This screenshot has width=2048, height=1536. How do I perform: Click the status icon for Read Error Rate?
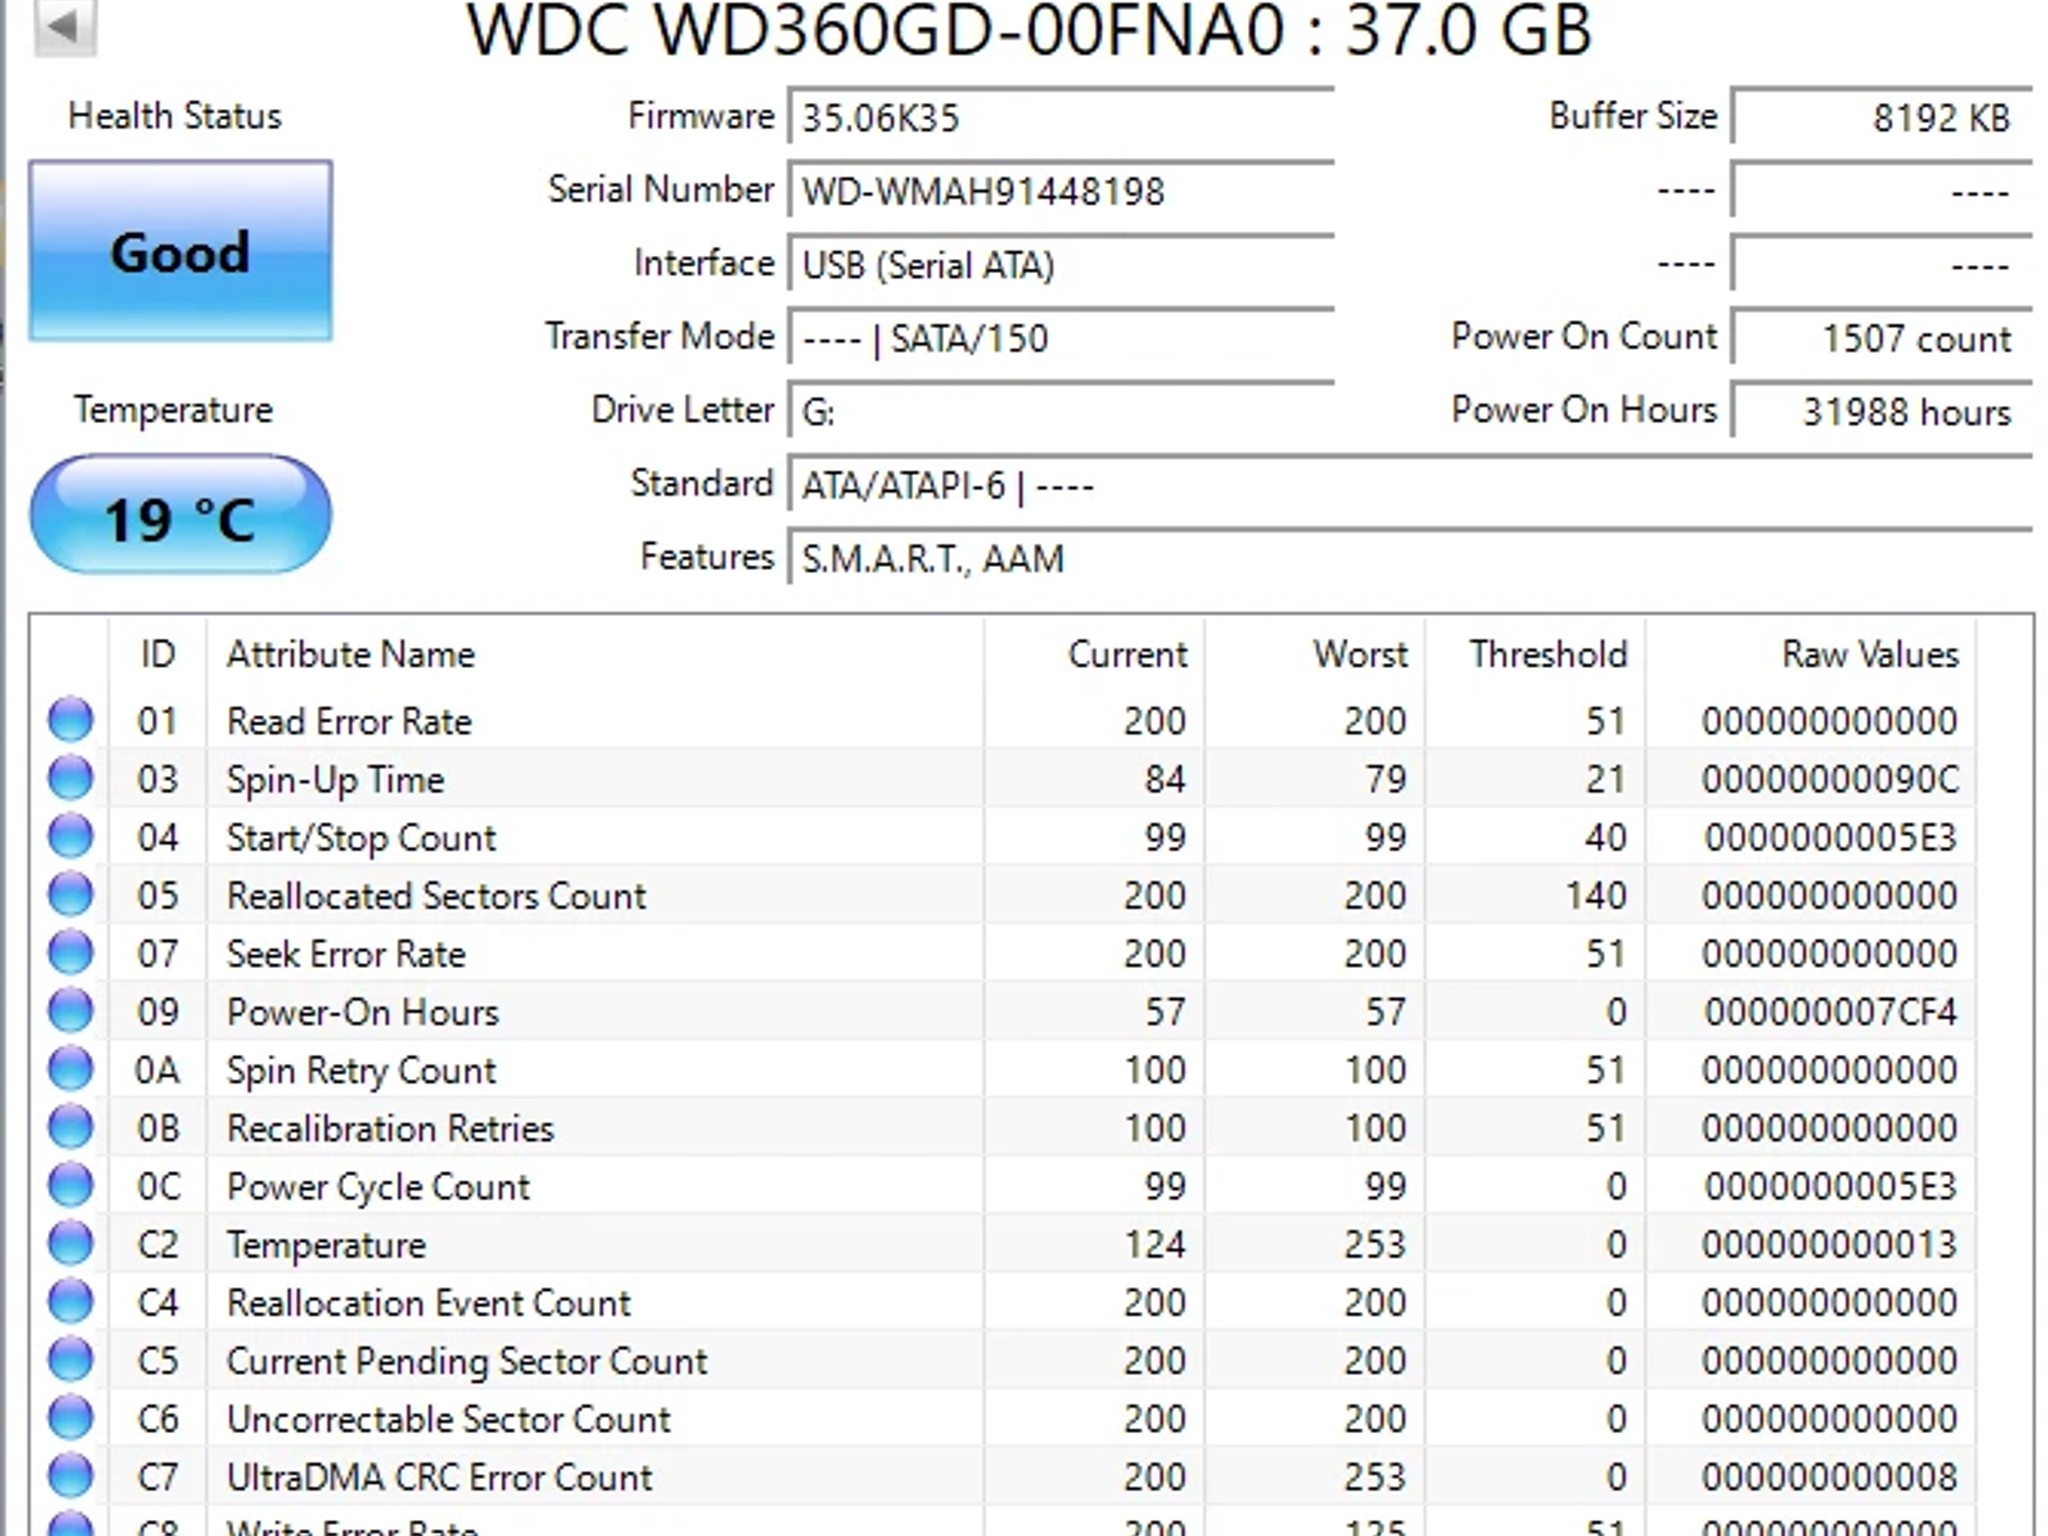coord(71,719)
